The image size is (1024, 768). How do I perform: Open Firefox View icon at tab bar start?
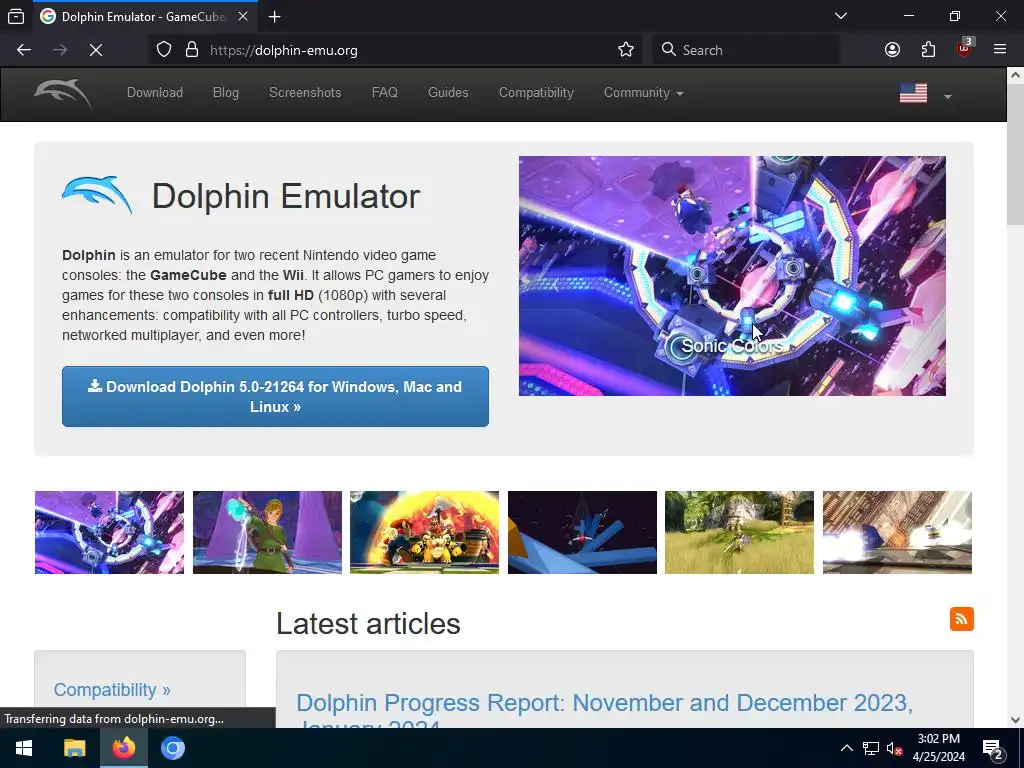(x=16, y=17)
